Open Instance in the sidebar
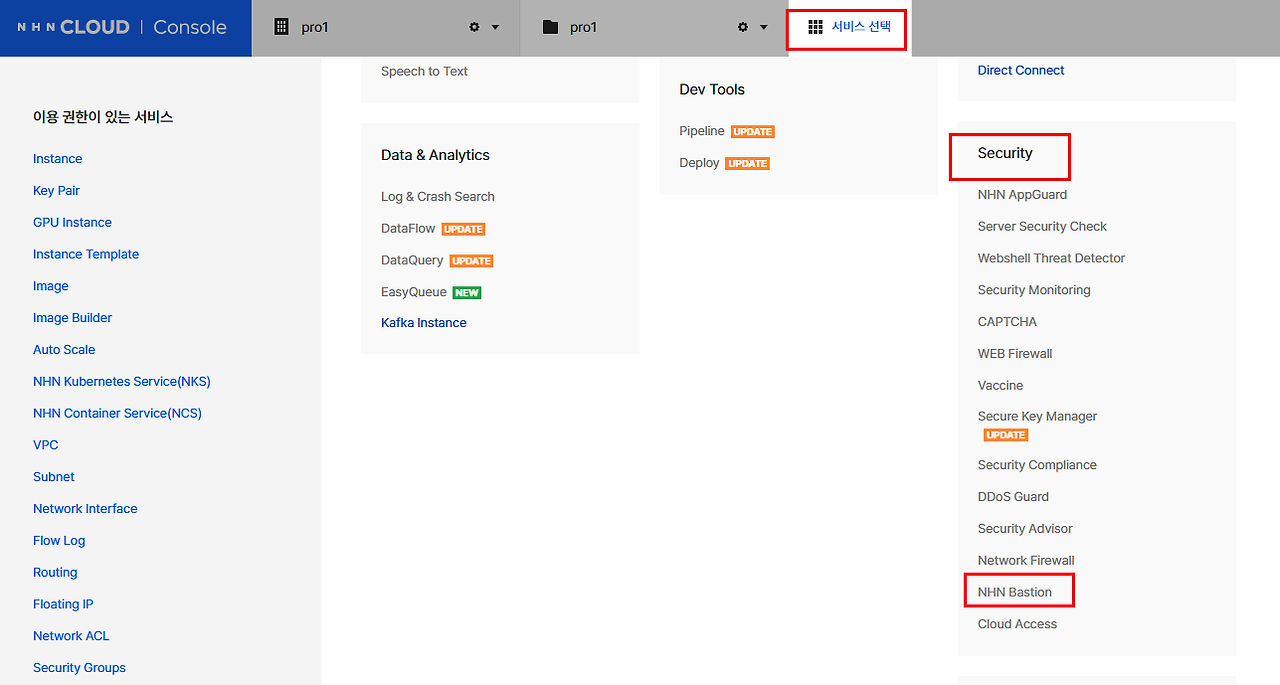The image size is (1280, 685). point(58,159)
